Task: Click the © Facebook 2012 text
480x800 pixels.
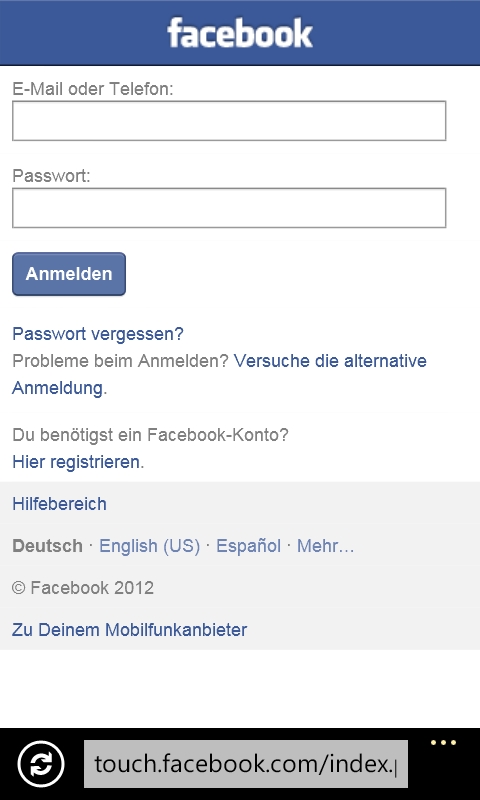Action: (83, 588)
